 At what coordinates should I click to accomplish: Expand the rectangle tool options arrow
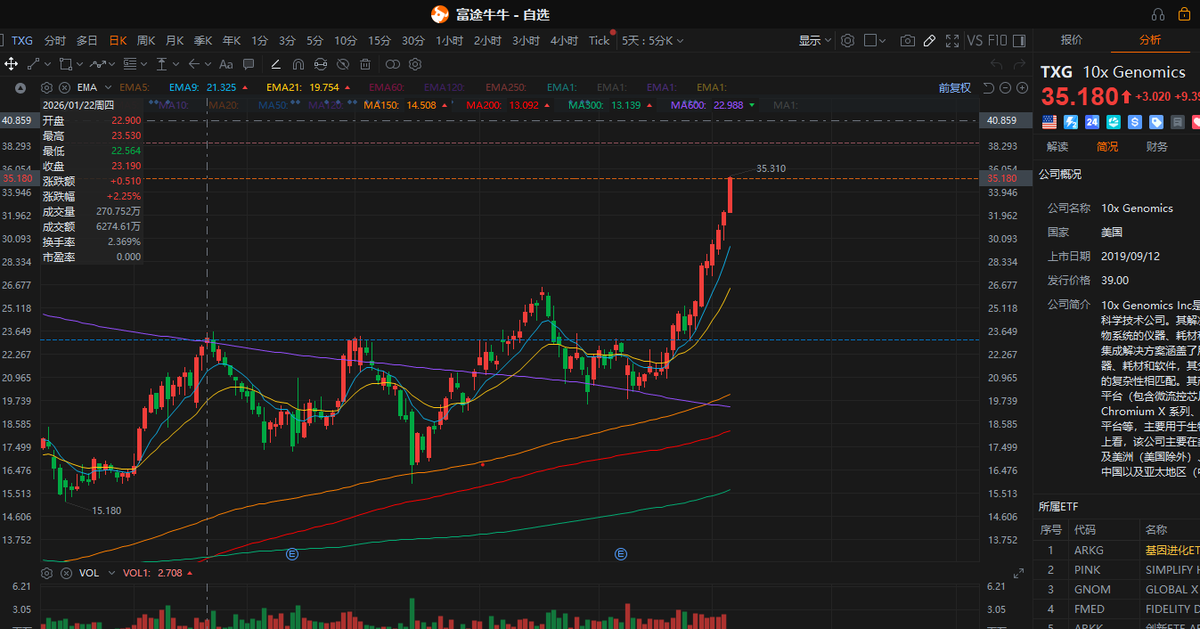coord(79,64)
